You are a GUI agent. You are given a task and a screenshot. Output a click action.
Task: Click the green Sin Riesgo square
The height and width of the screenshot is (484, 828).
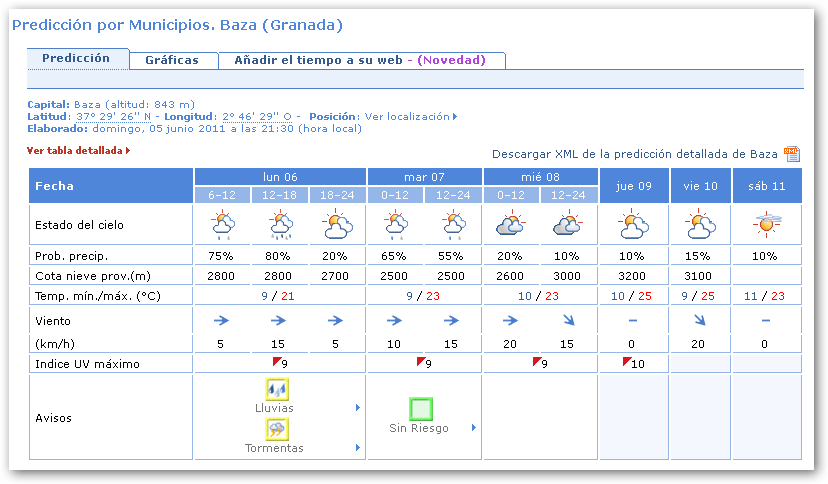pos(421,409)
